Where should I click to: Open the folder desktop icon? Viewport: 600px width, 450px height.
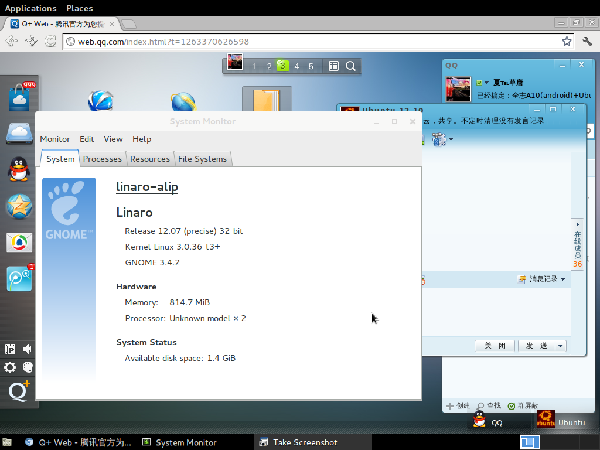click(267, 99)
